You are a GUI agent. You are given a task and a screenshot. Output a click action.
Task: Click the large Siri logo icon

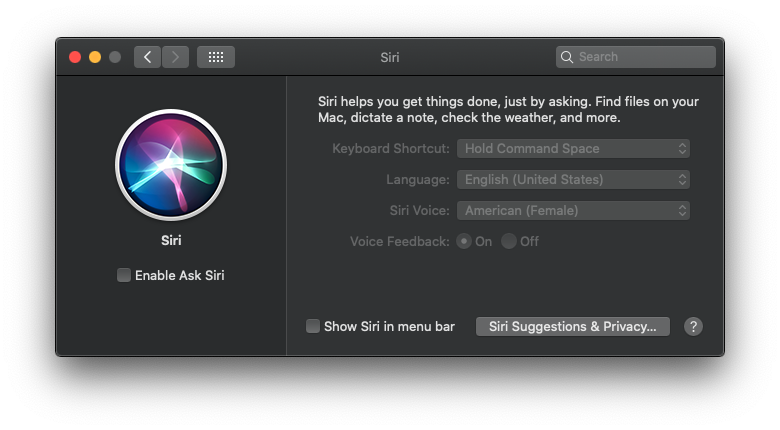pyautogui.click(x=171, y=165)
